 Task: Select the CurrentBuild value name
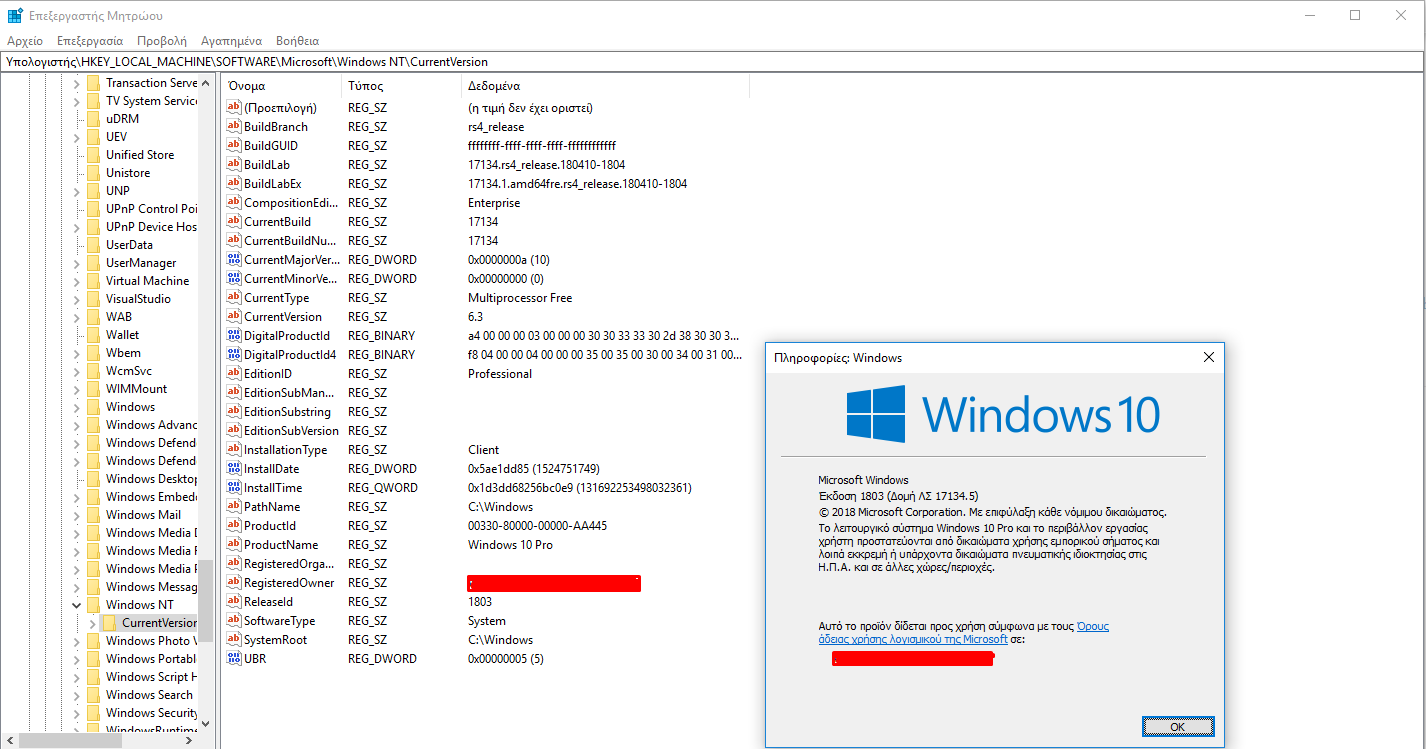[277, 222]
